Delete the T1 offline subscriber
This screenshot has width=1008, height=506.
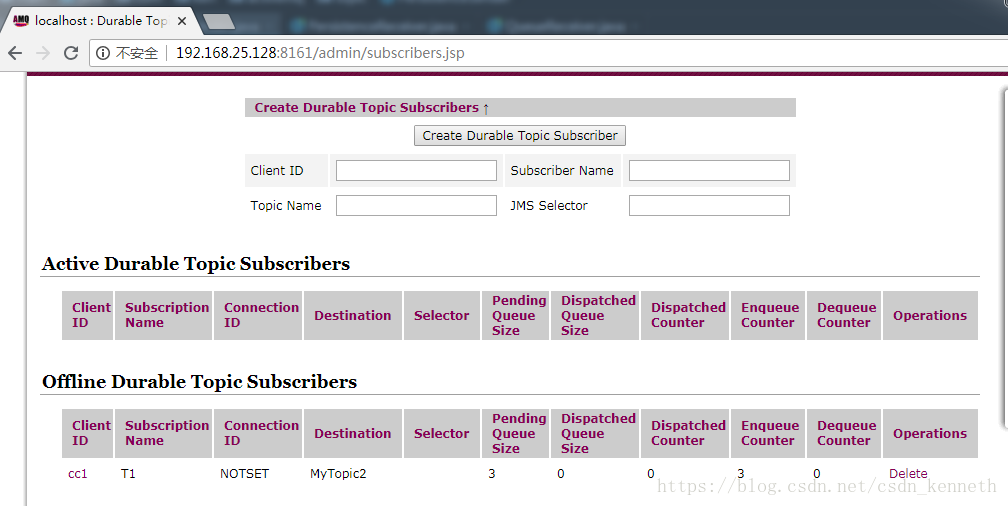coord(908,474)
